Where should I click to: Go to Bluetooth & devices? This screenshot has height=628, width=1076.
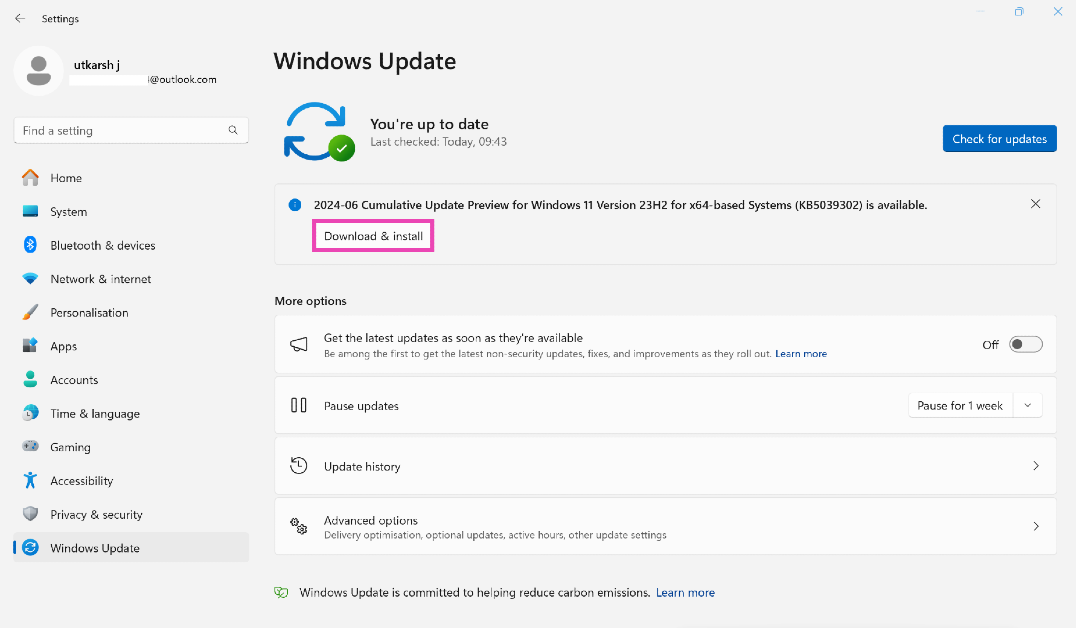coord(131,245)
